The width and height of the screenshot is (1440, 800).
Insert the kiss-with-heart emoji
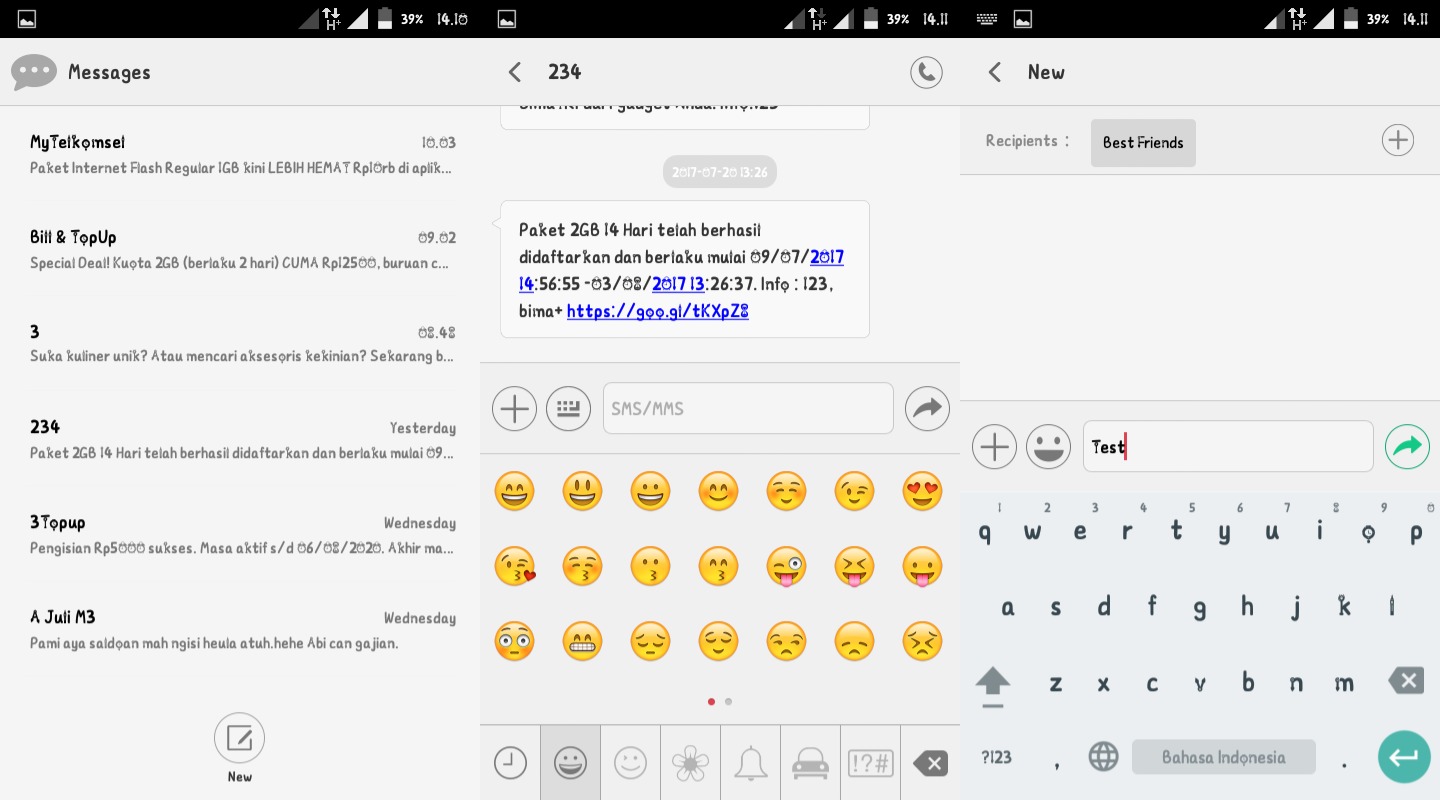514,567
